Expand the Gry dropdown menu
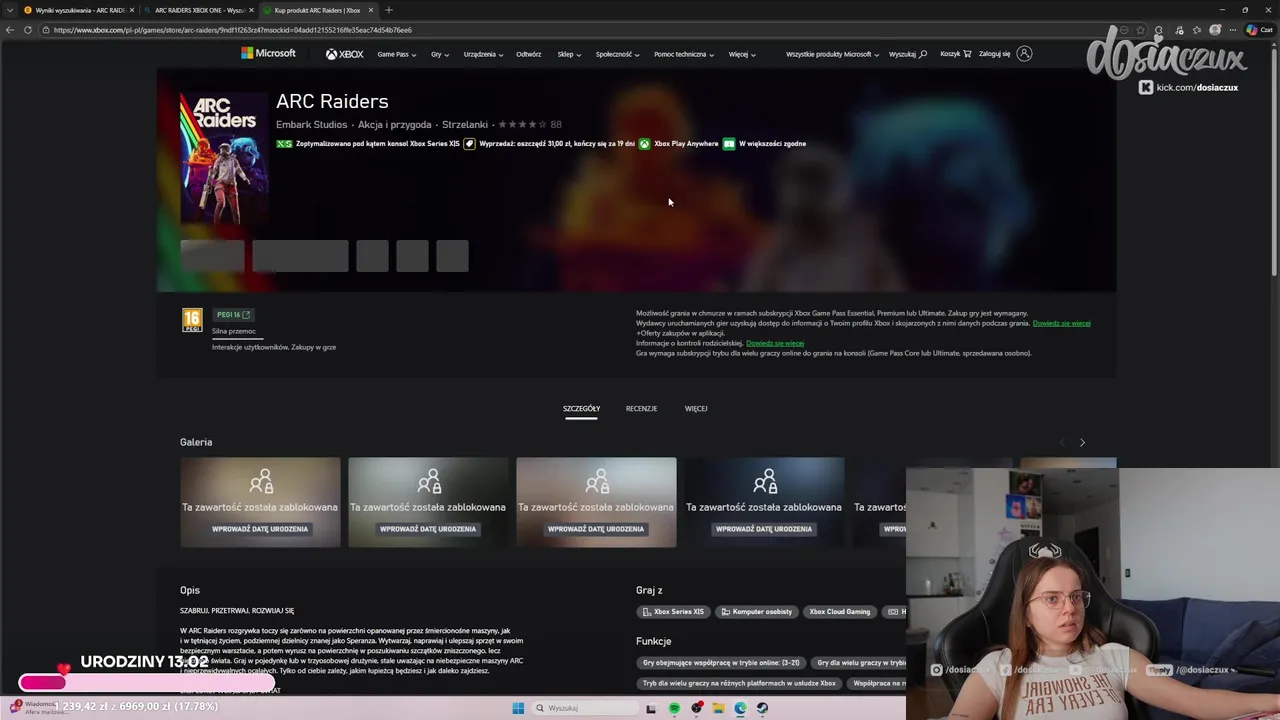 [440, 54]
